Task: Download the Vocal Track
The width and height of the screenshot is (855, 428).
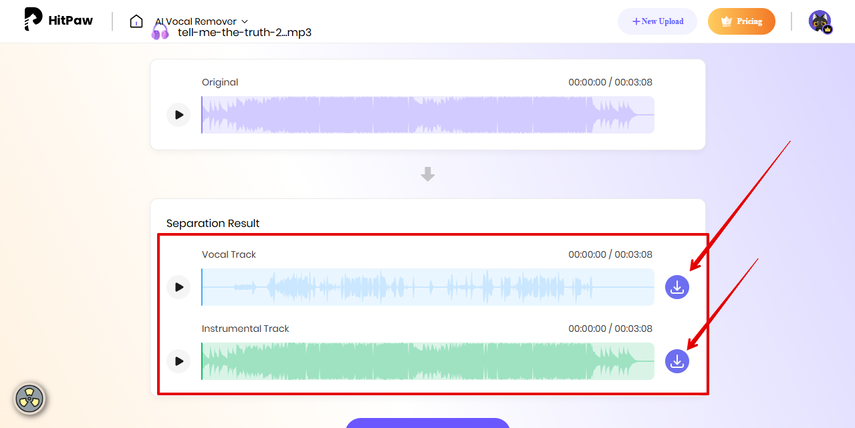Action: [x=677, y=287]
